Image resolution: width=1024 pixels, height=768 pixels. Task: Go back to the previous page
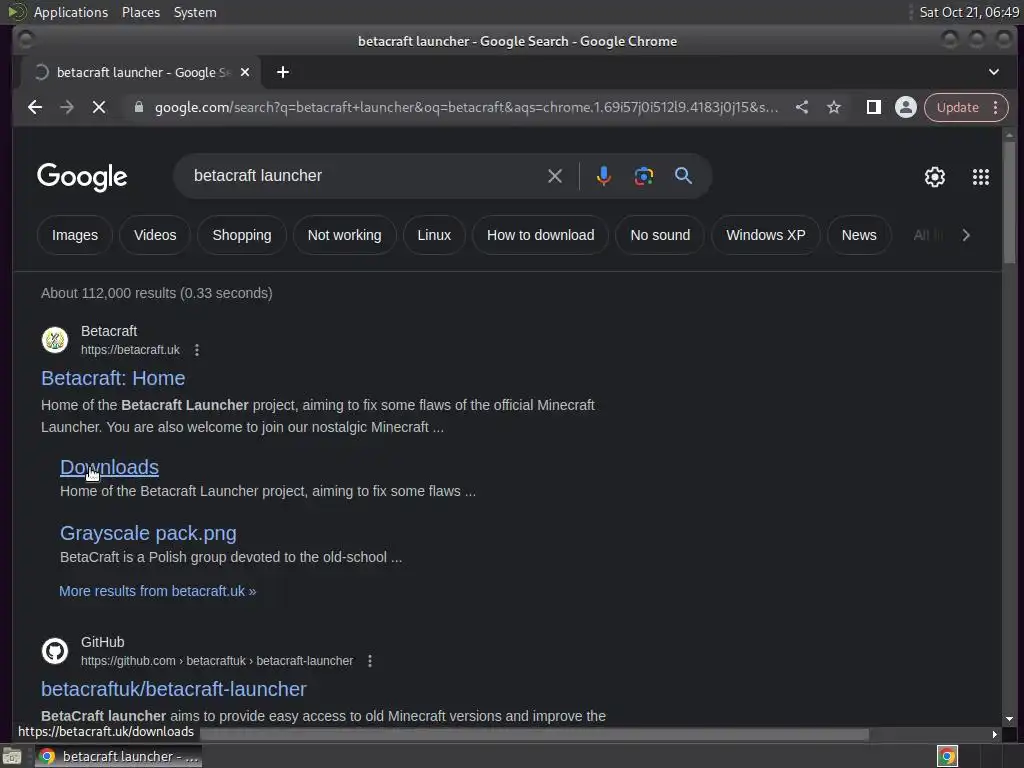pos(35,107)
